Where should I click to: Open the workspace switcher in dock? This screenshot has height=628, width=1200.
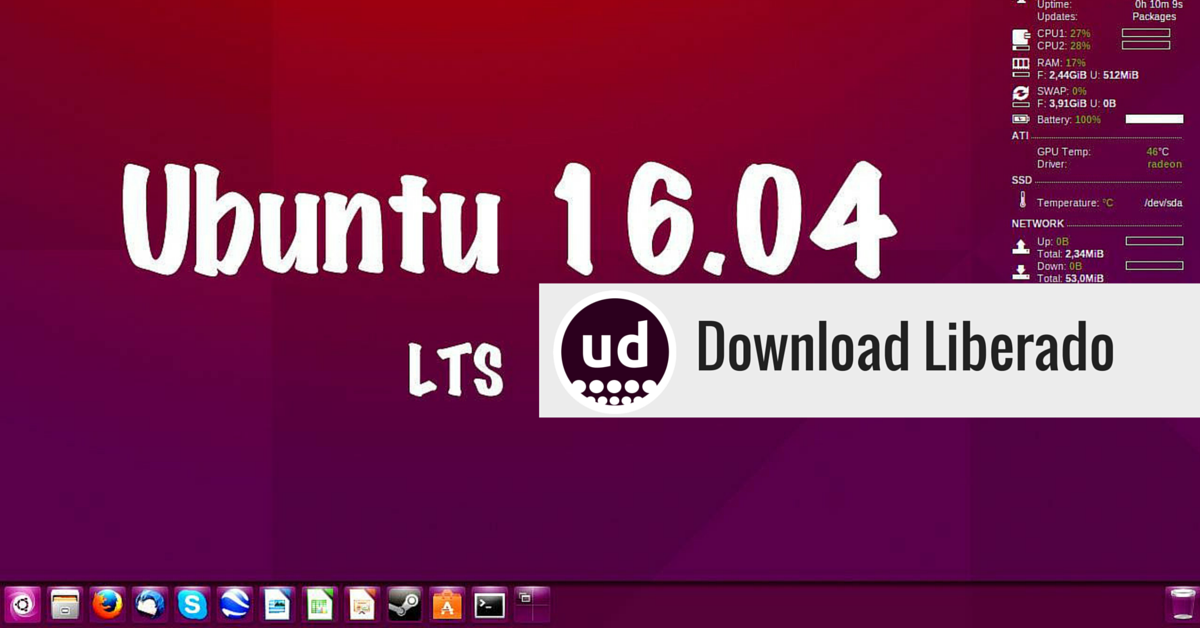coord(532,605)
